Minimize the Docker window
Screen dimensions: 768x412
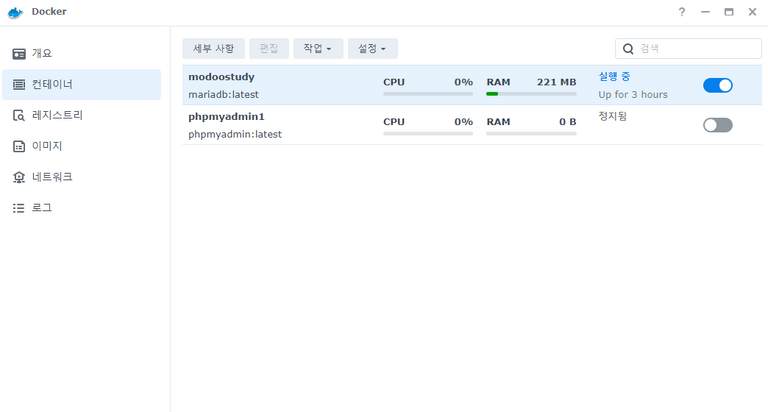click(705, 12)
